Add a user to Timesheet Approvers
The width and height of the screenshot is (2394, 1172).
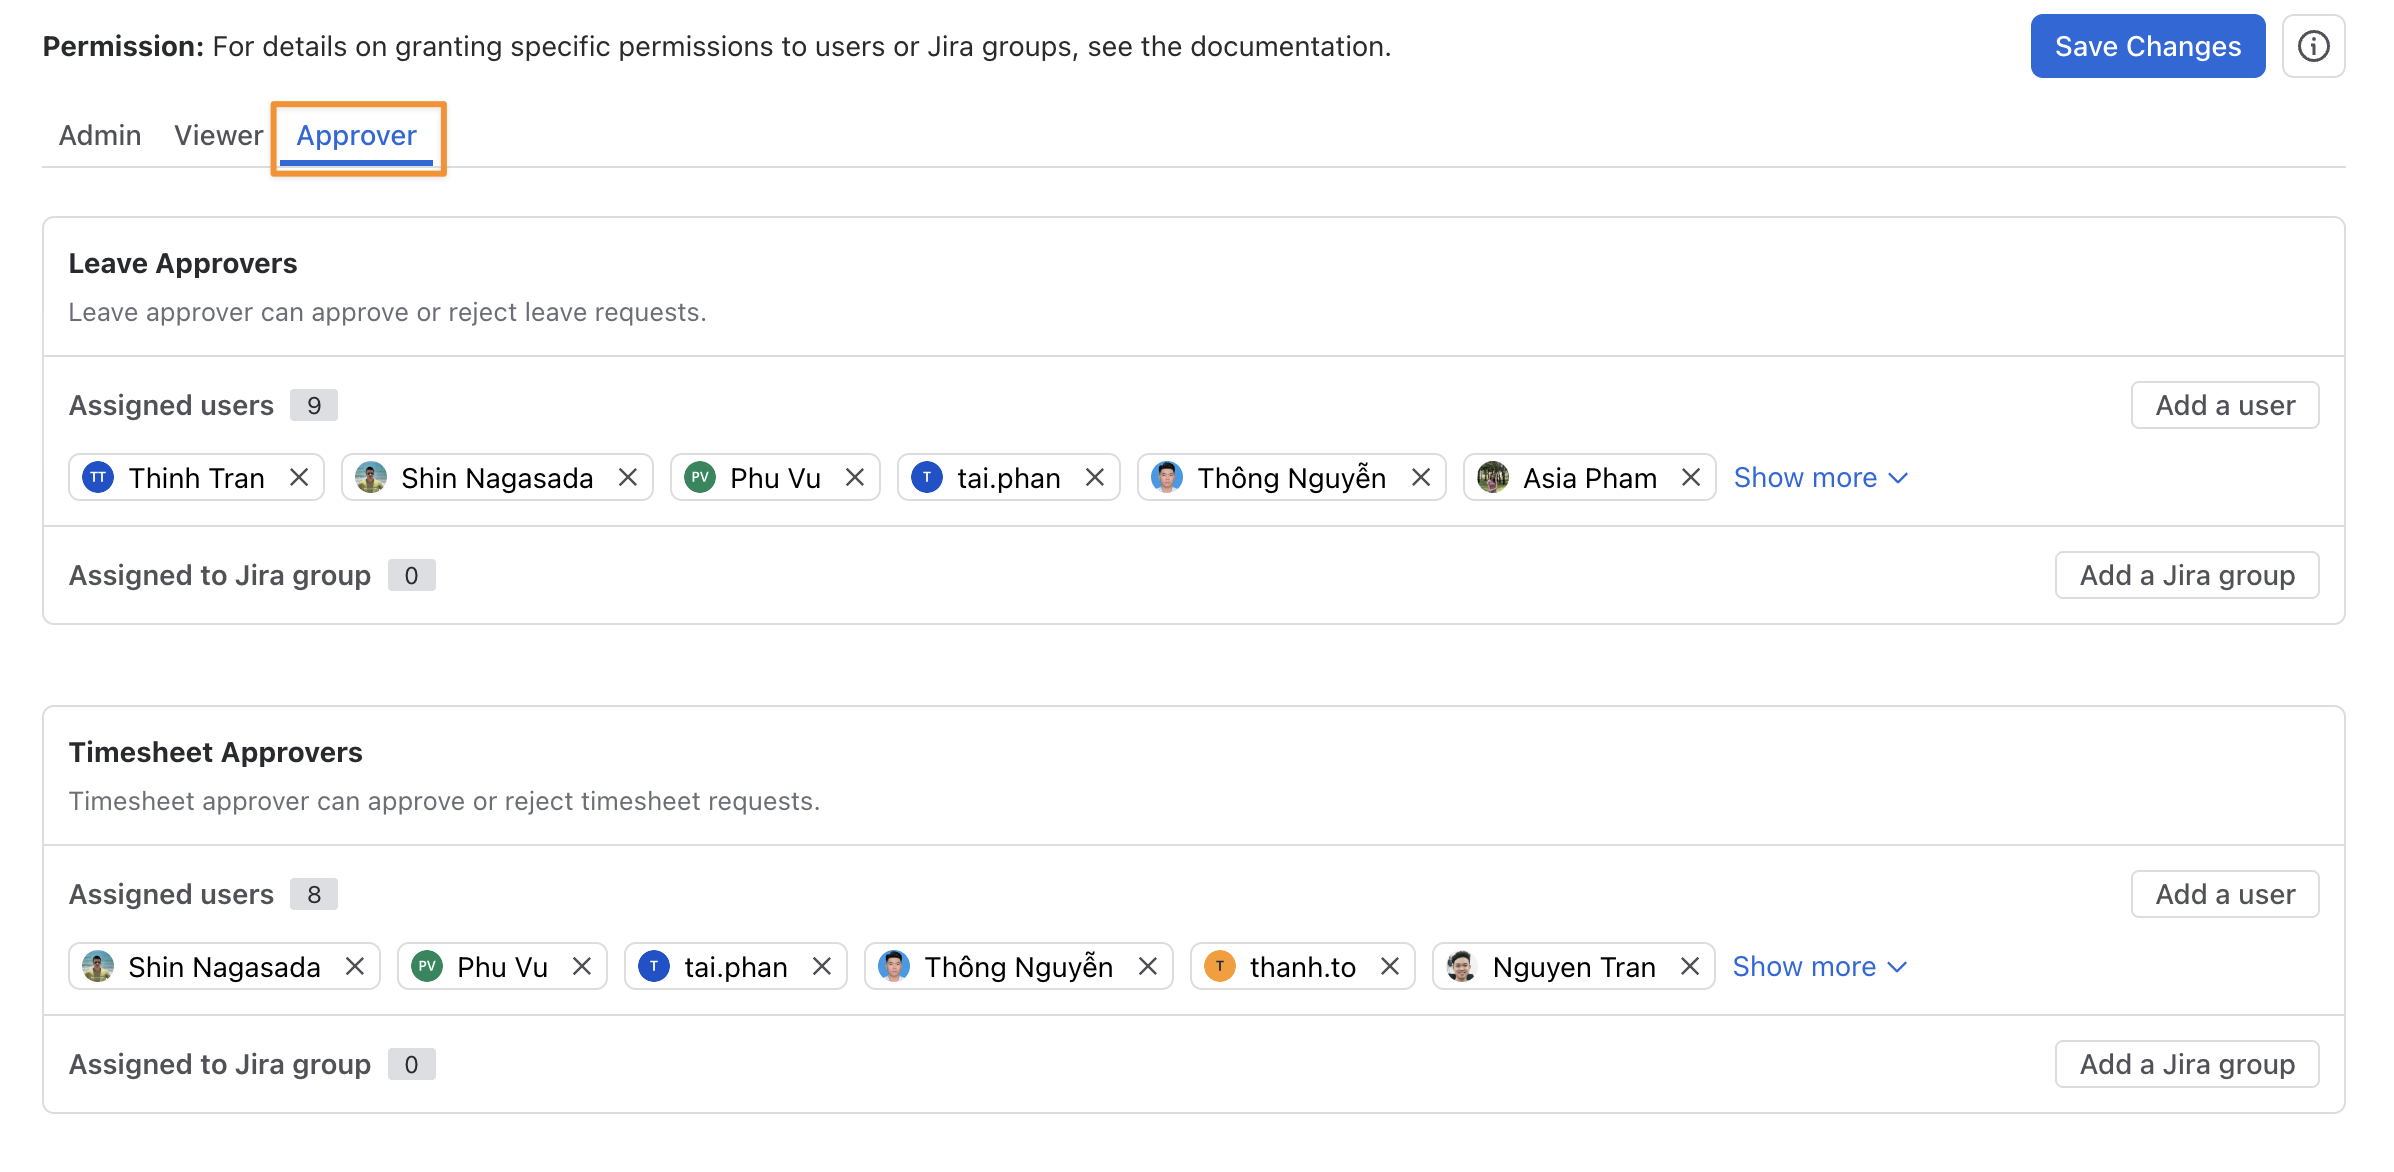coord(2225,894)
